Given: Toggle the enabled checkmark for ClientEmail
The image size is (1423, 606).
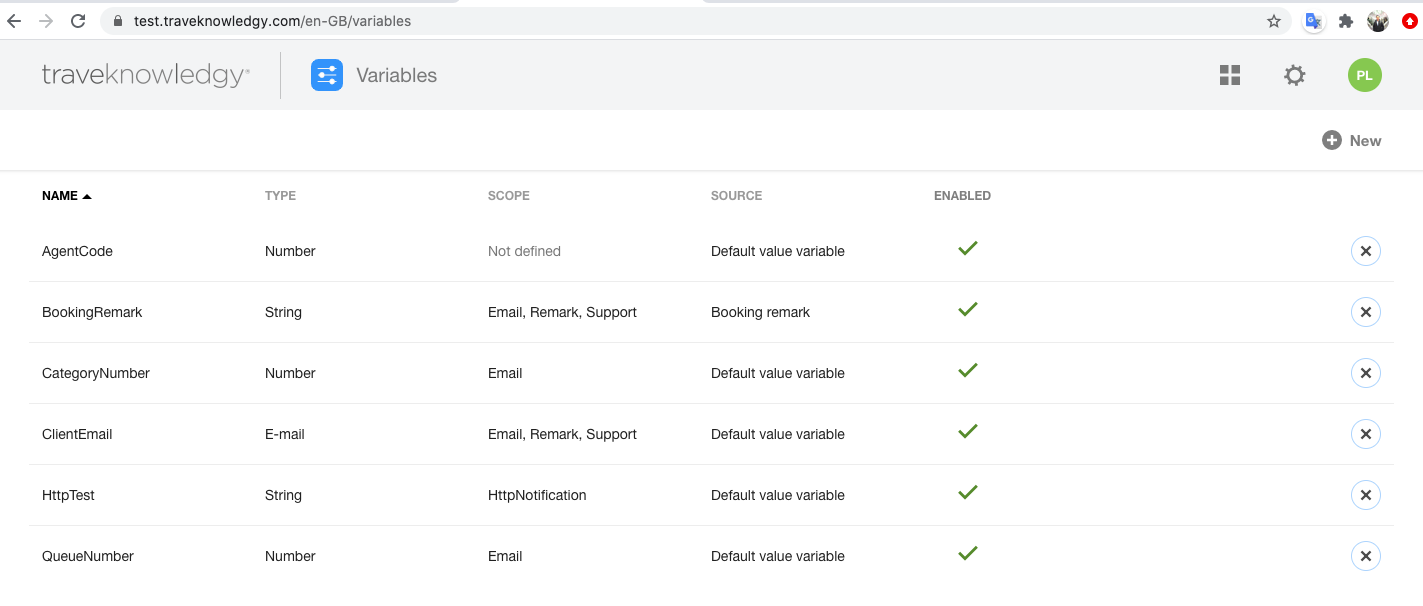Looking at the screenshot, I should pyautogui.click(x=967, y=432).
